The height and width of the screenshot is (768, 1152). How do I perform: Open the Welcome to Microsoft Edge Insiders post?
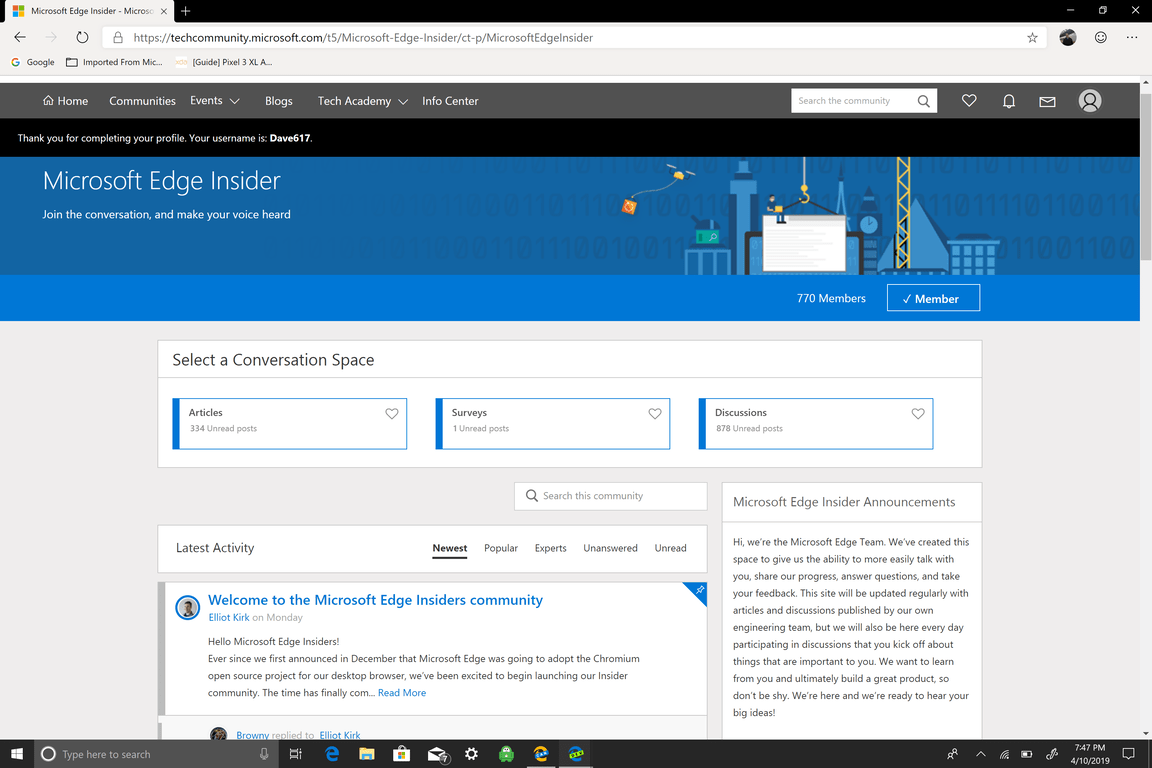(375, 600)
